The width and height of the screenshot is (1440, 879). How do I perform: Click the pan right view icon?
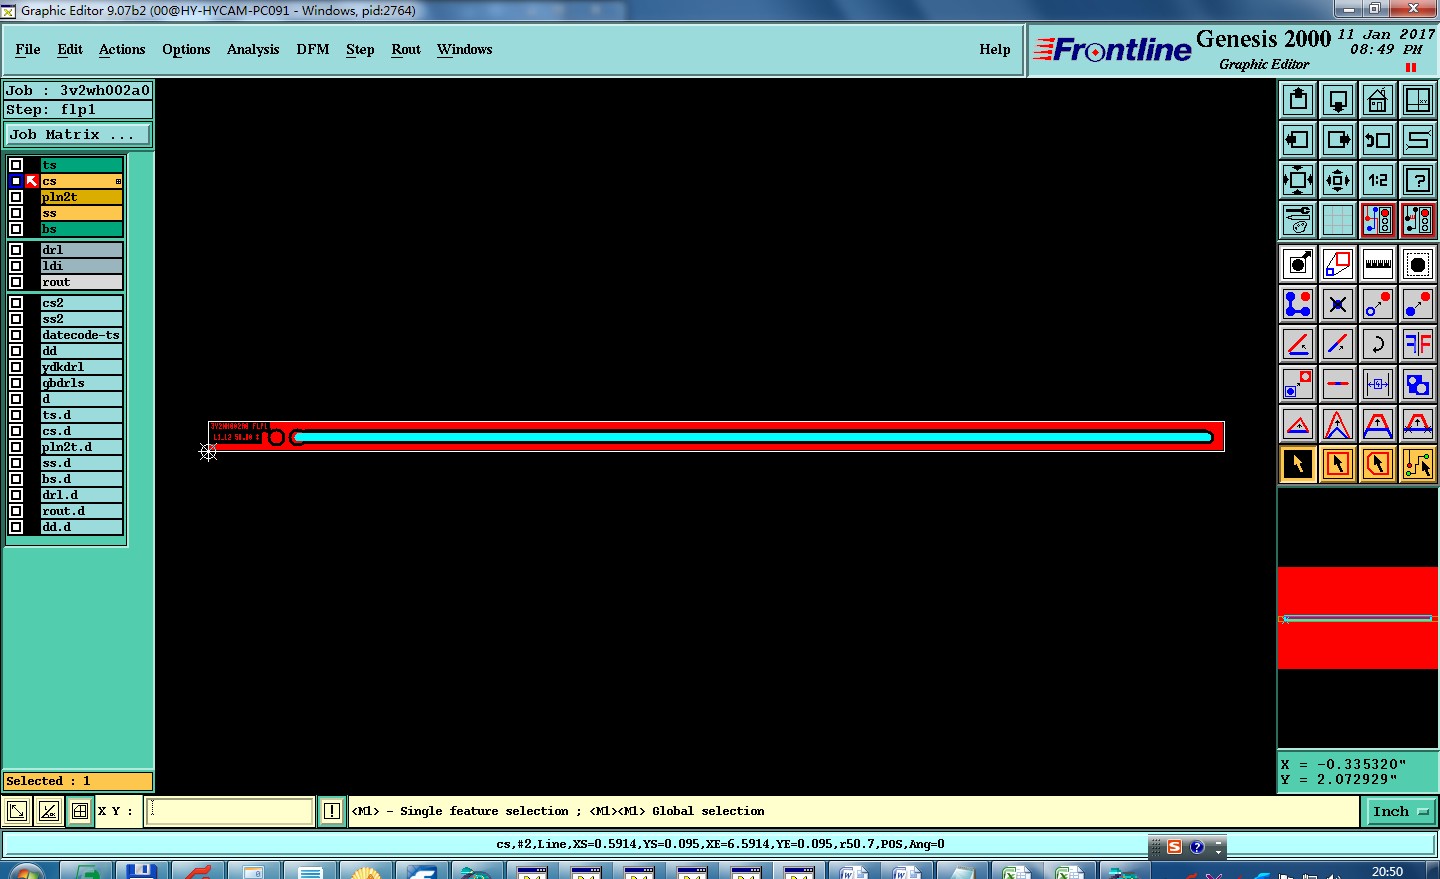tap(1338, 140)
